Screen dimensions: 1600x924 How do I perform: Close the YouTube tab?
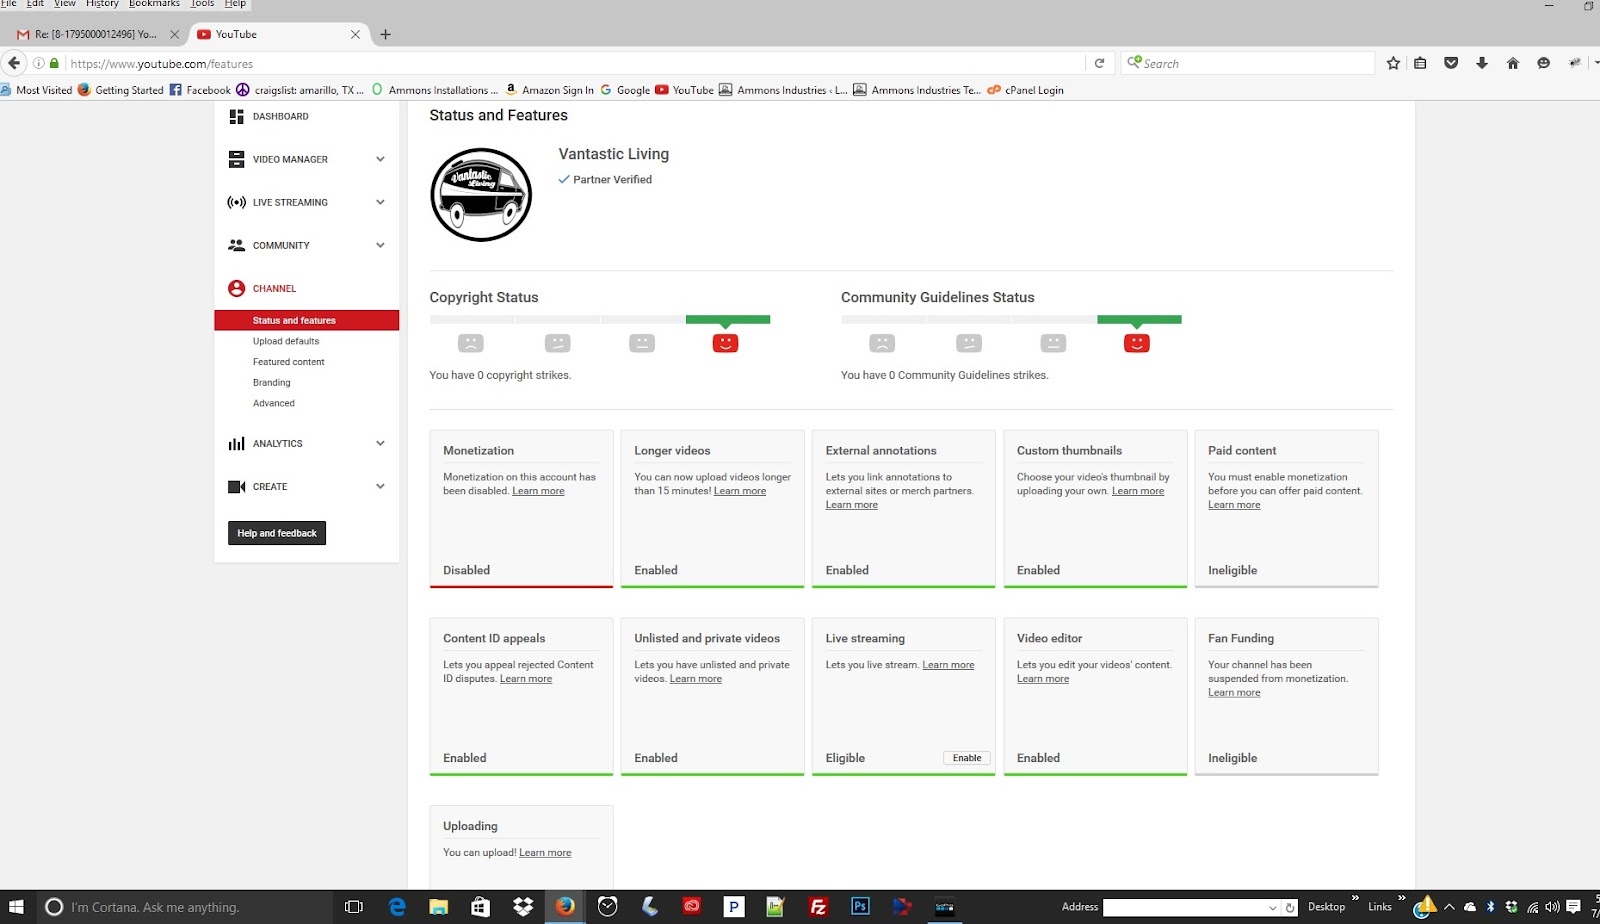click(x=355, y=34)
